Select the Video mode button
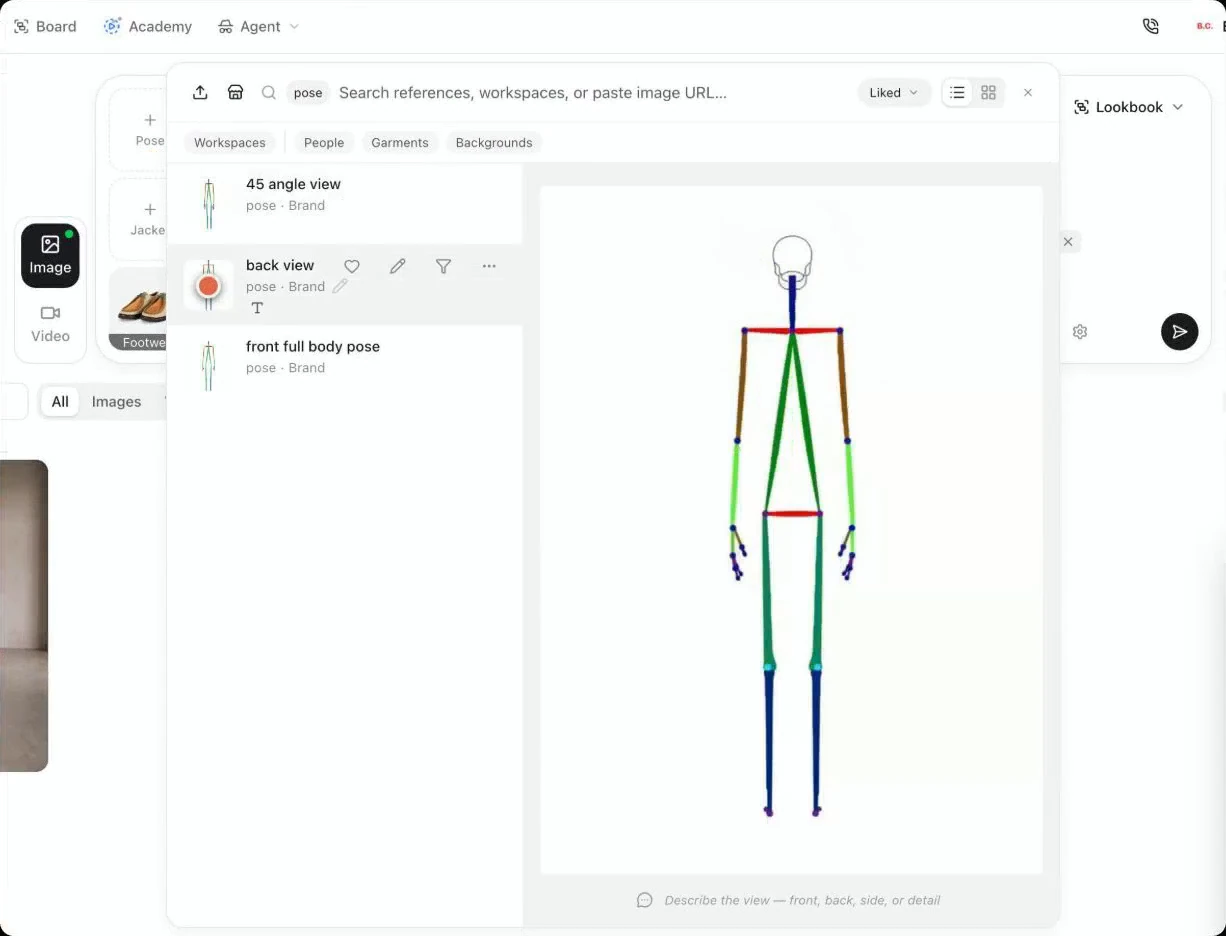 tap(50, 324)
